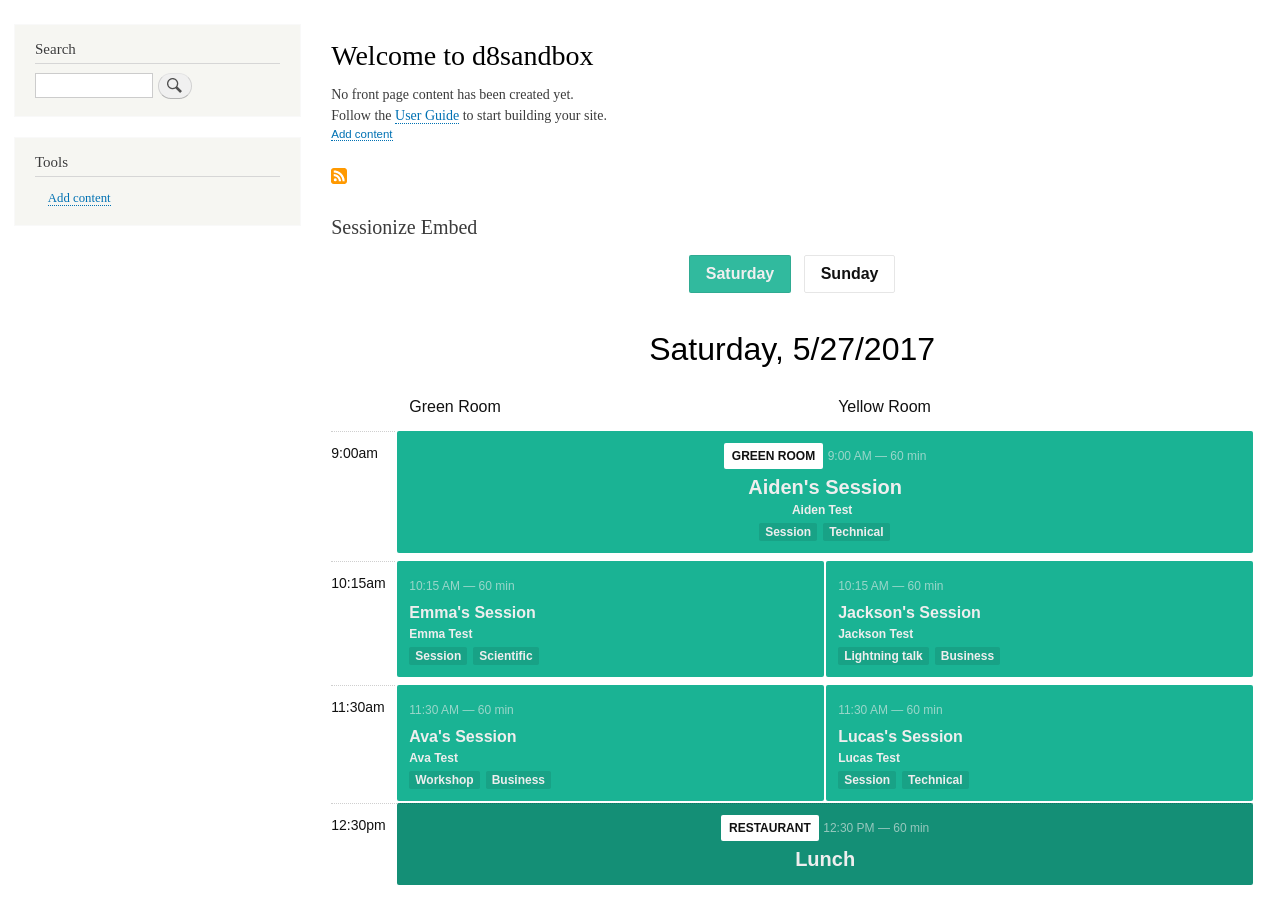Image resolution: width=1267 pixels, height=899 pixels.
Task: Switch to the Saturday schedule tab
Action: click(739, 272)
